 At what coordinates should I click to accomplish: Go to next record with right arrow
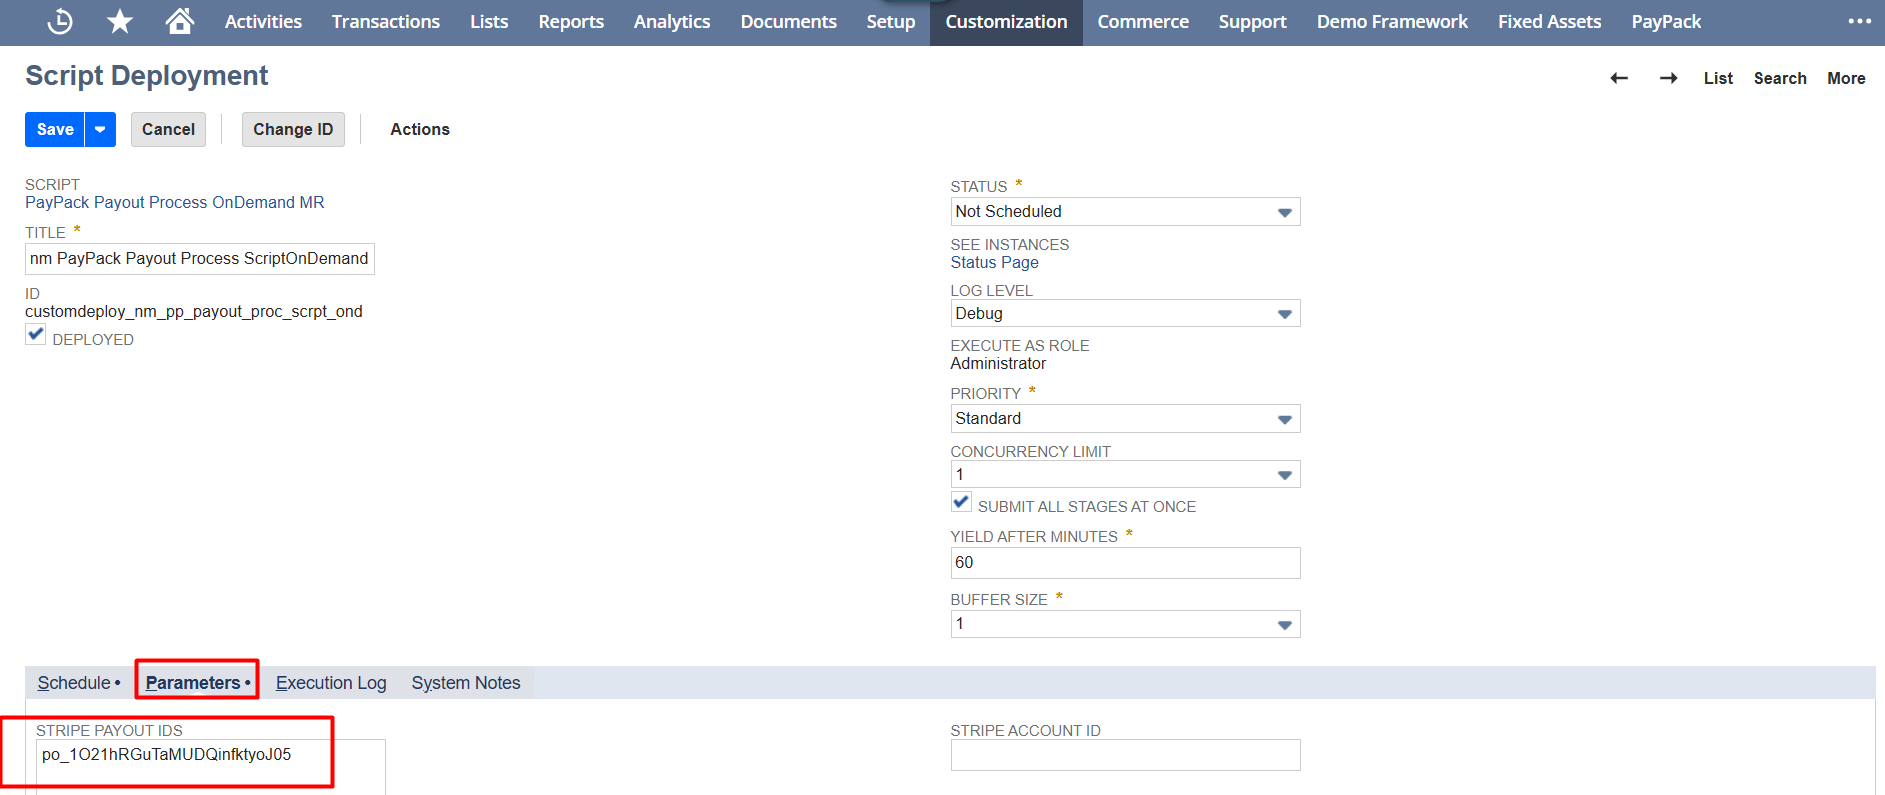[1668, 78]
